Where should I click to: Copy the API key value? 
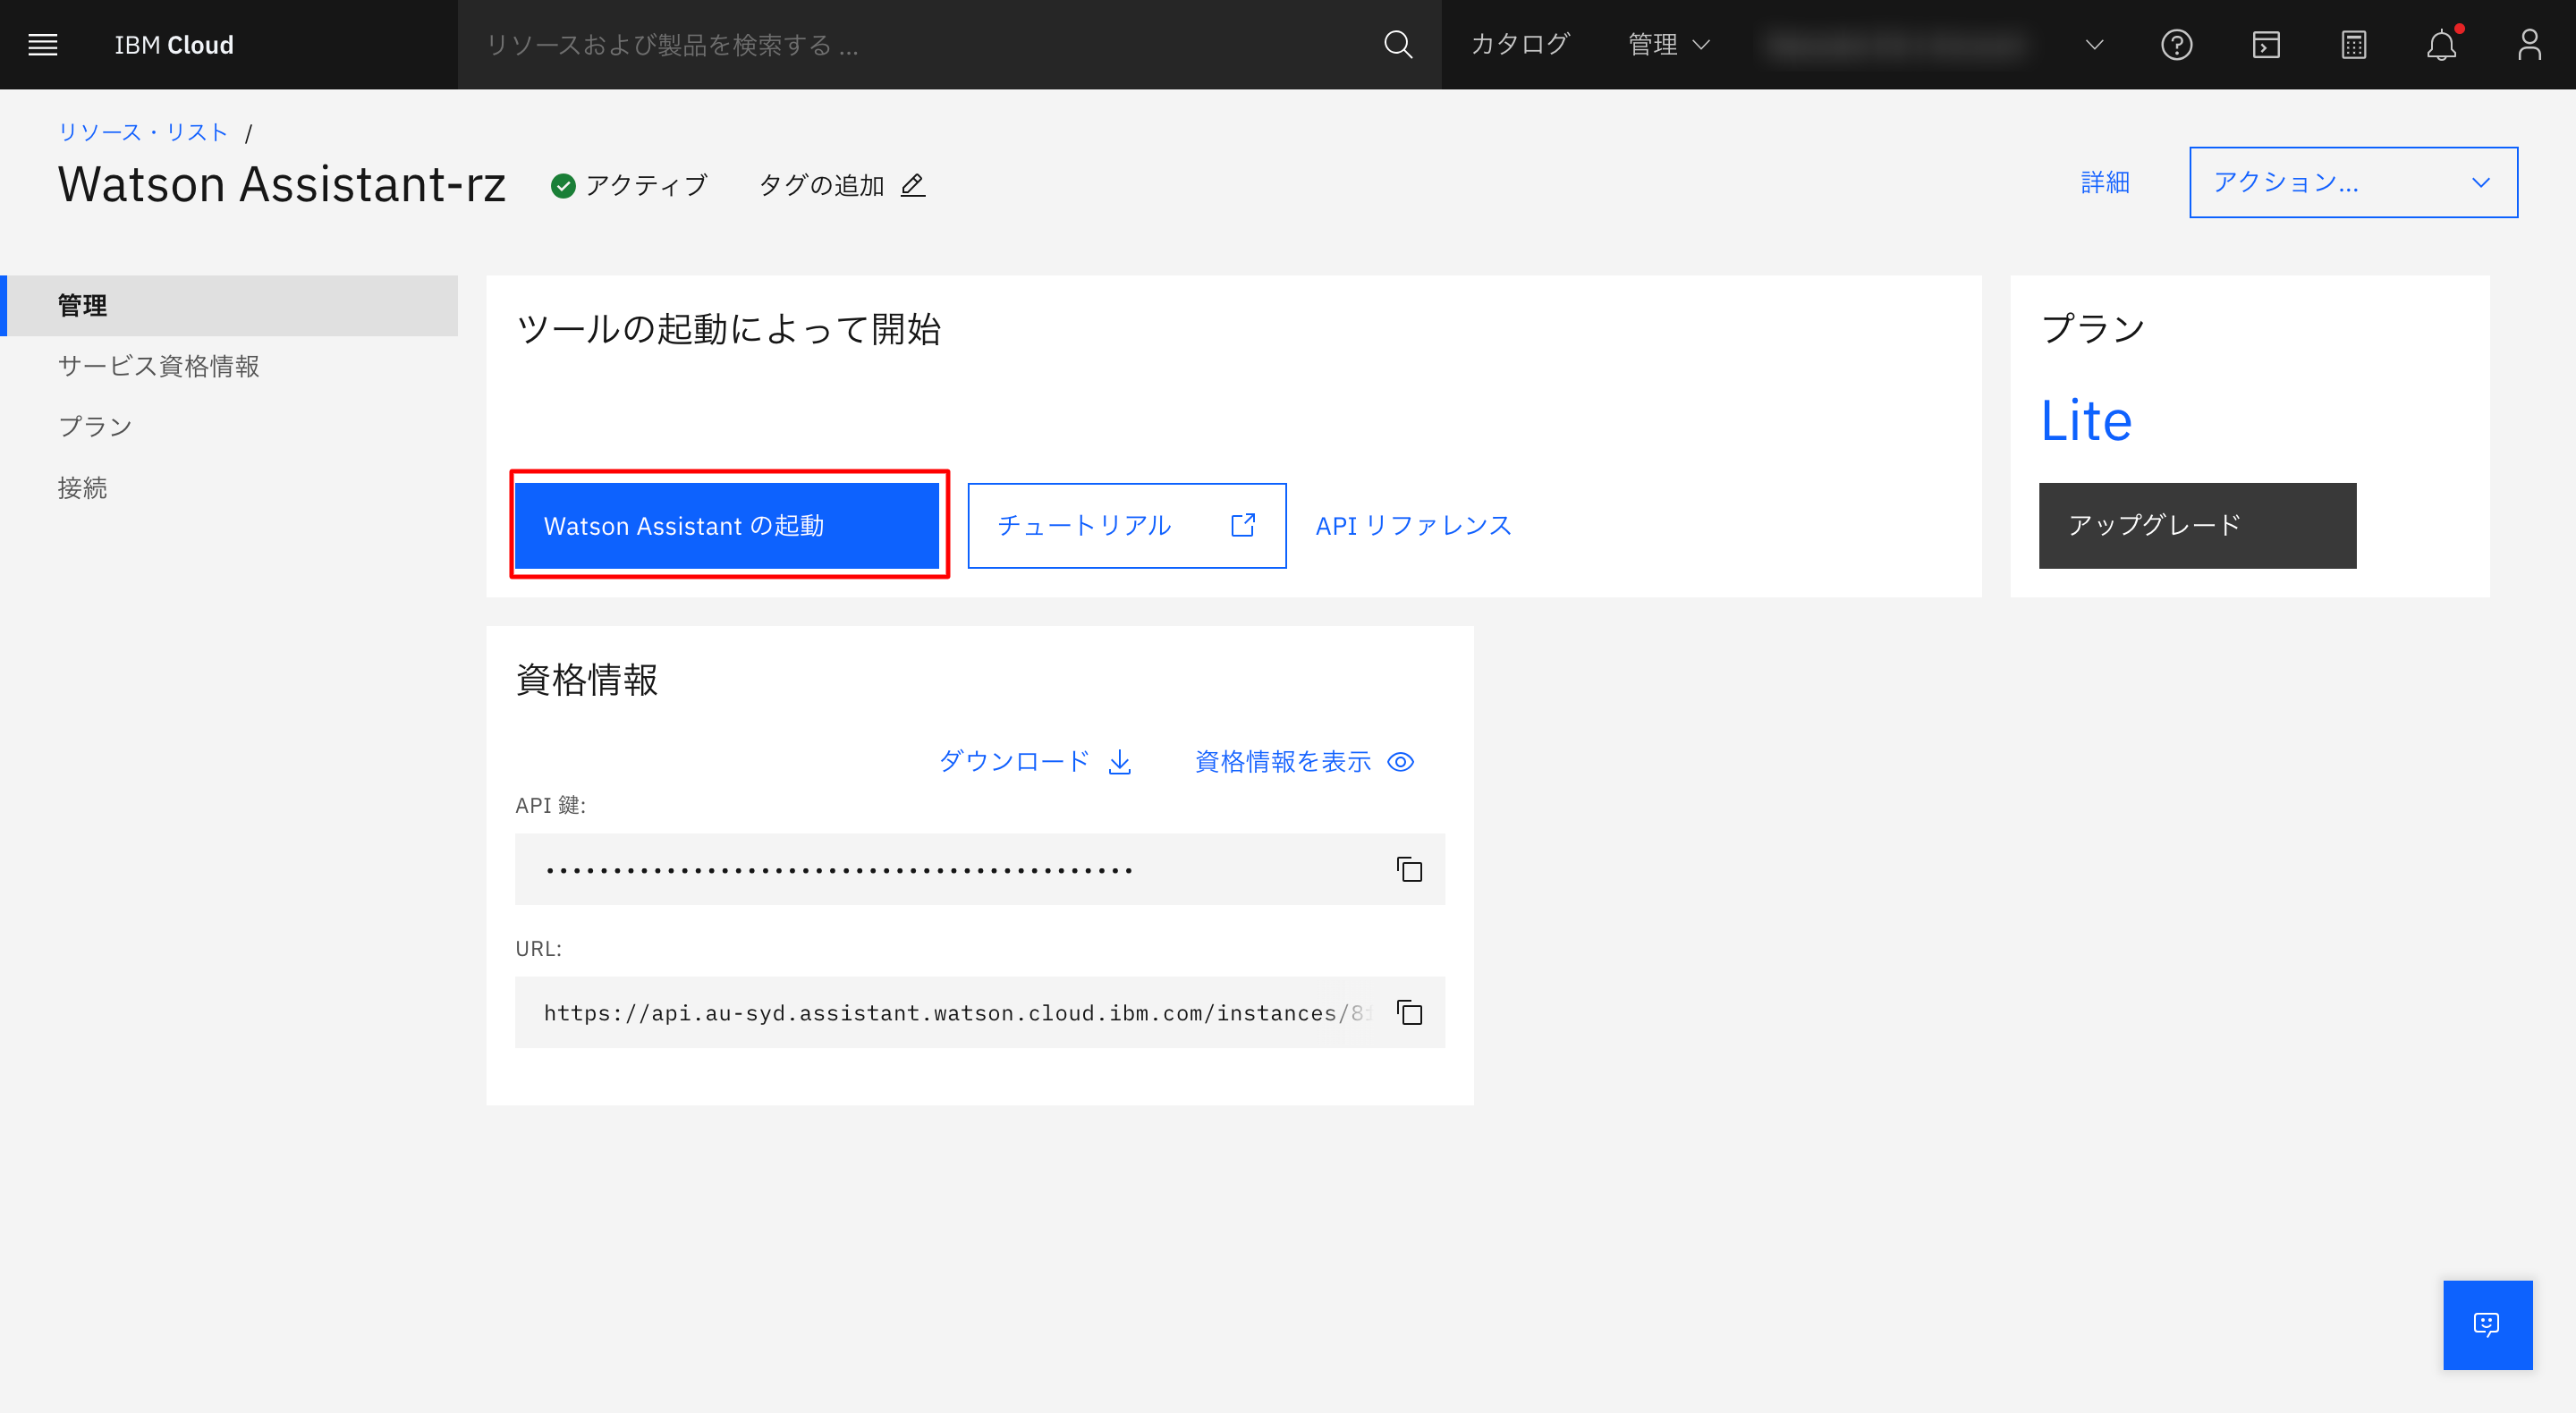pos(1409,869)
